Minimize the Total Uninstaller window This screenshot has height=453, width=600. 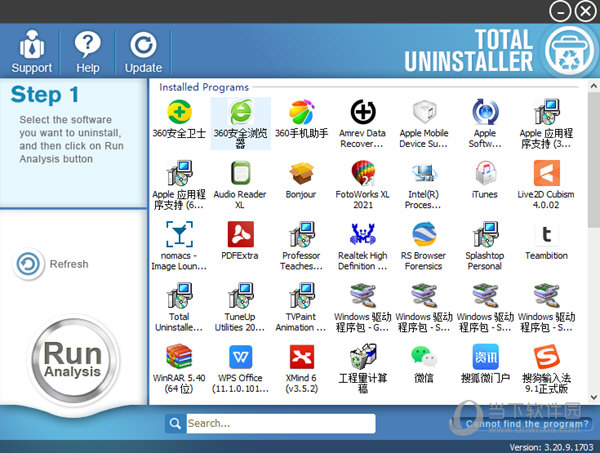click(560, 11)
